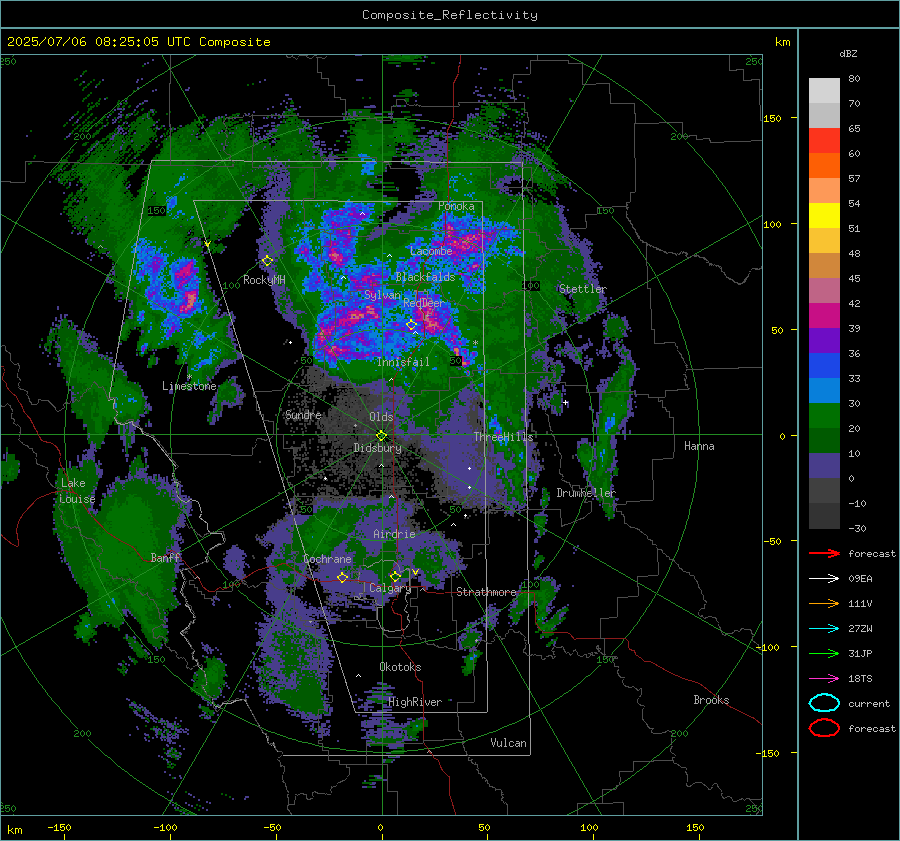The image size is (900, 841).
Task: Click yellow diamond marker near RockyMH
Action: click(267, 261)
